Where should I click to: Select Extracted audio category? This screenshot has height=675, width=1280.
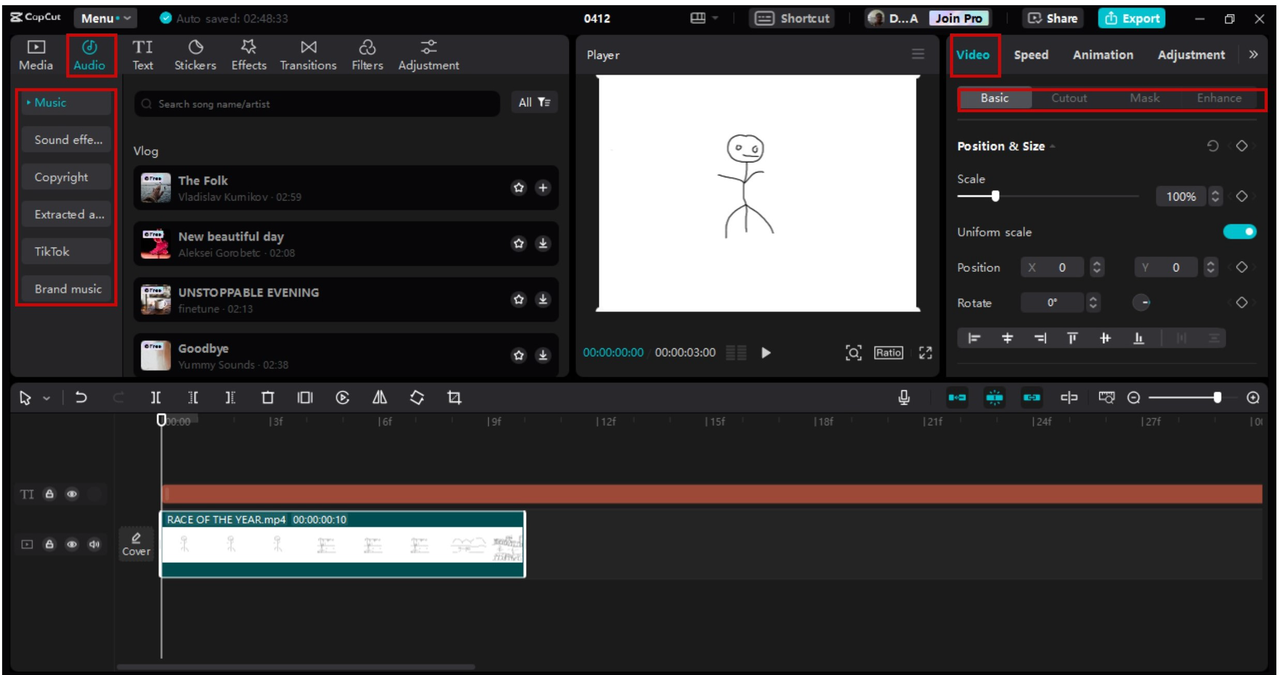(67, 214)
